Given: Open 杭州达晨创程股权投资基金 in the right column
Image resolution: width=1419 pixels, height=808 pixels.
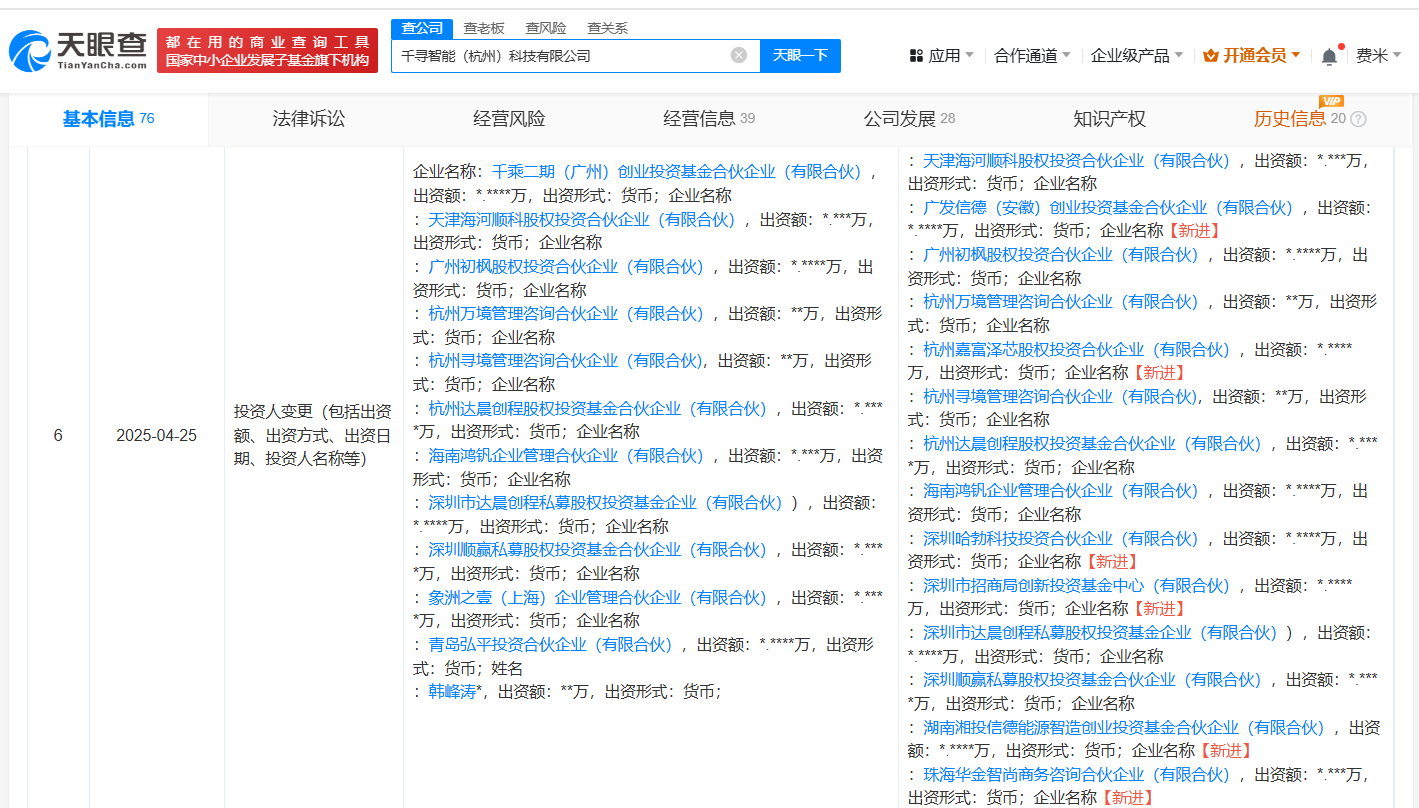Looking at the screenshot, I should pyautogui.click(x=1092, y=444).
